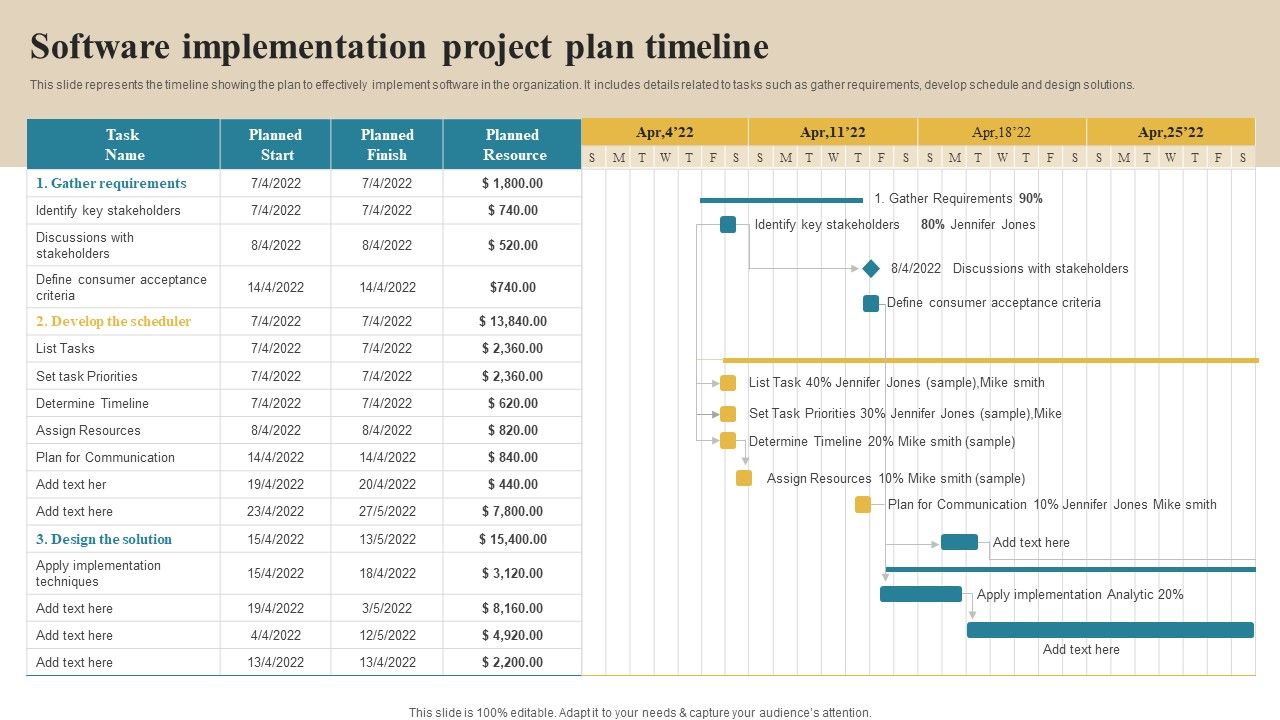Click the '$ 4,920.00' resource value
The height and width of the screenshot is (720, 1280).
[x=512, y=635]
